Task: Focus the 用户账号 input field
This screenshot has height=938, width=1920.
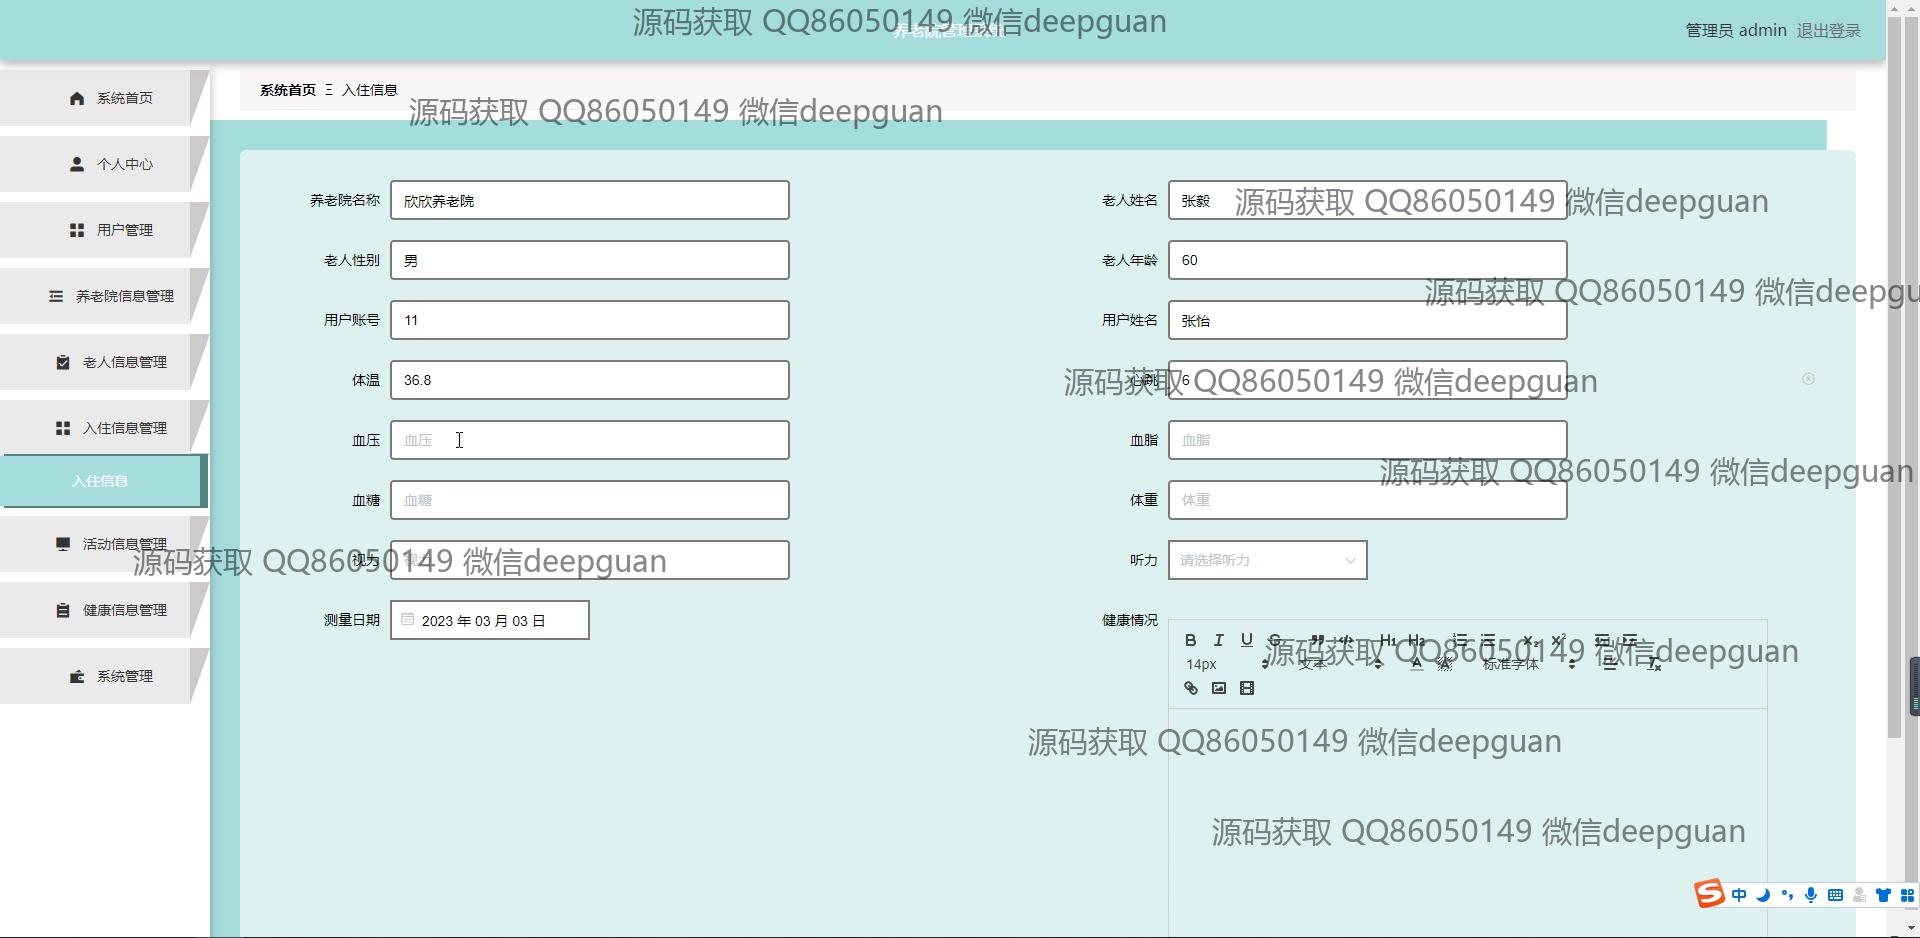Action: coord(590,320)
